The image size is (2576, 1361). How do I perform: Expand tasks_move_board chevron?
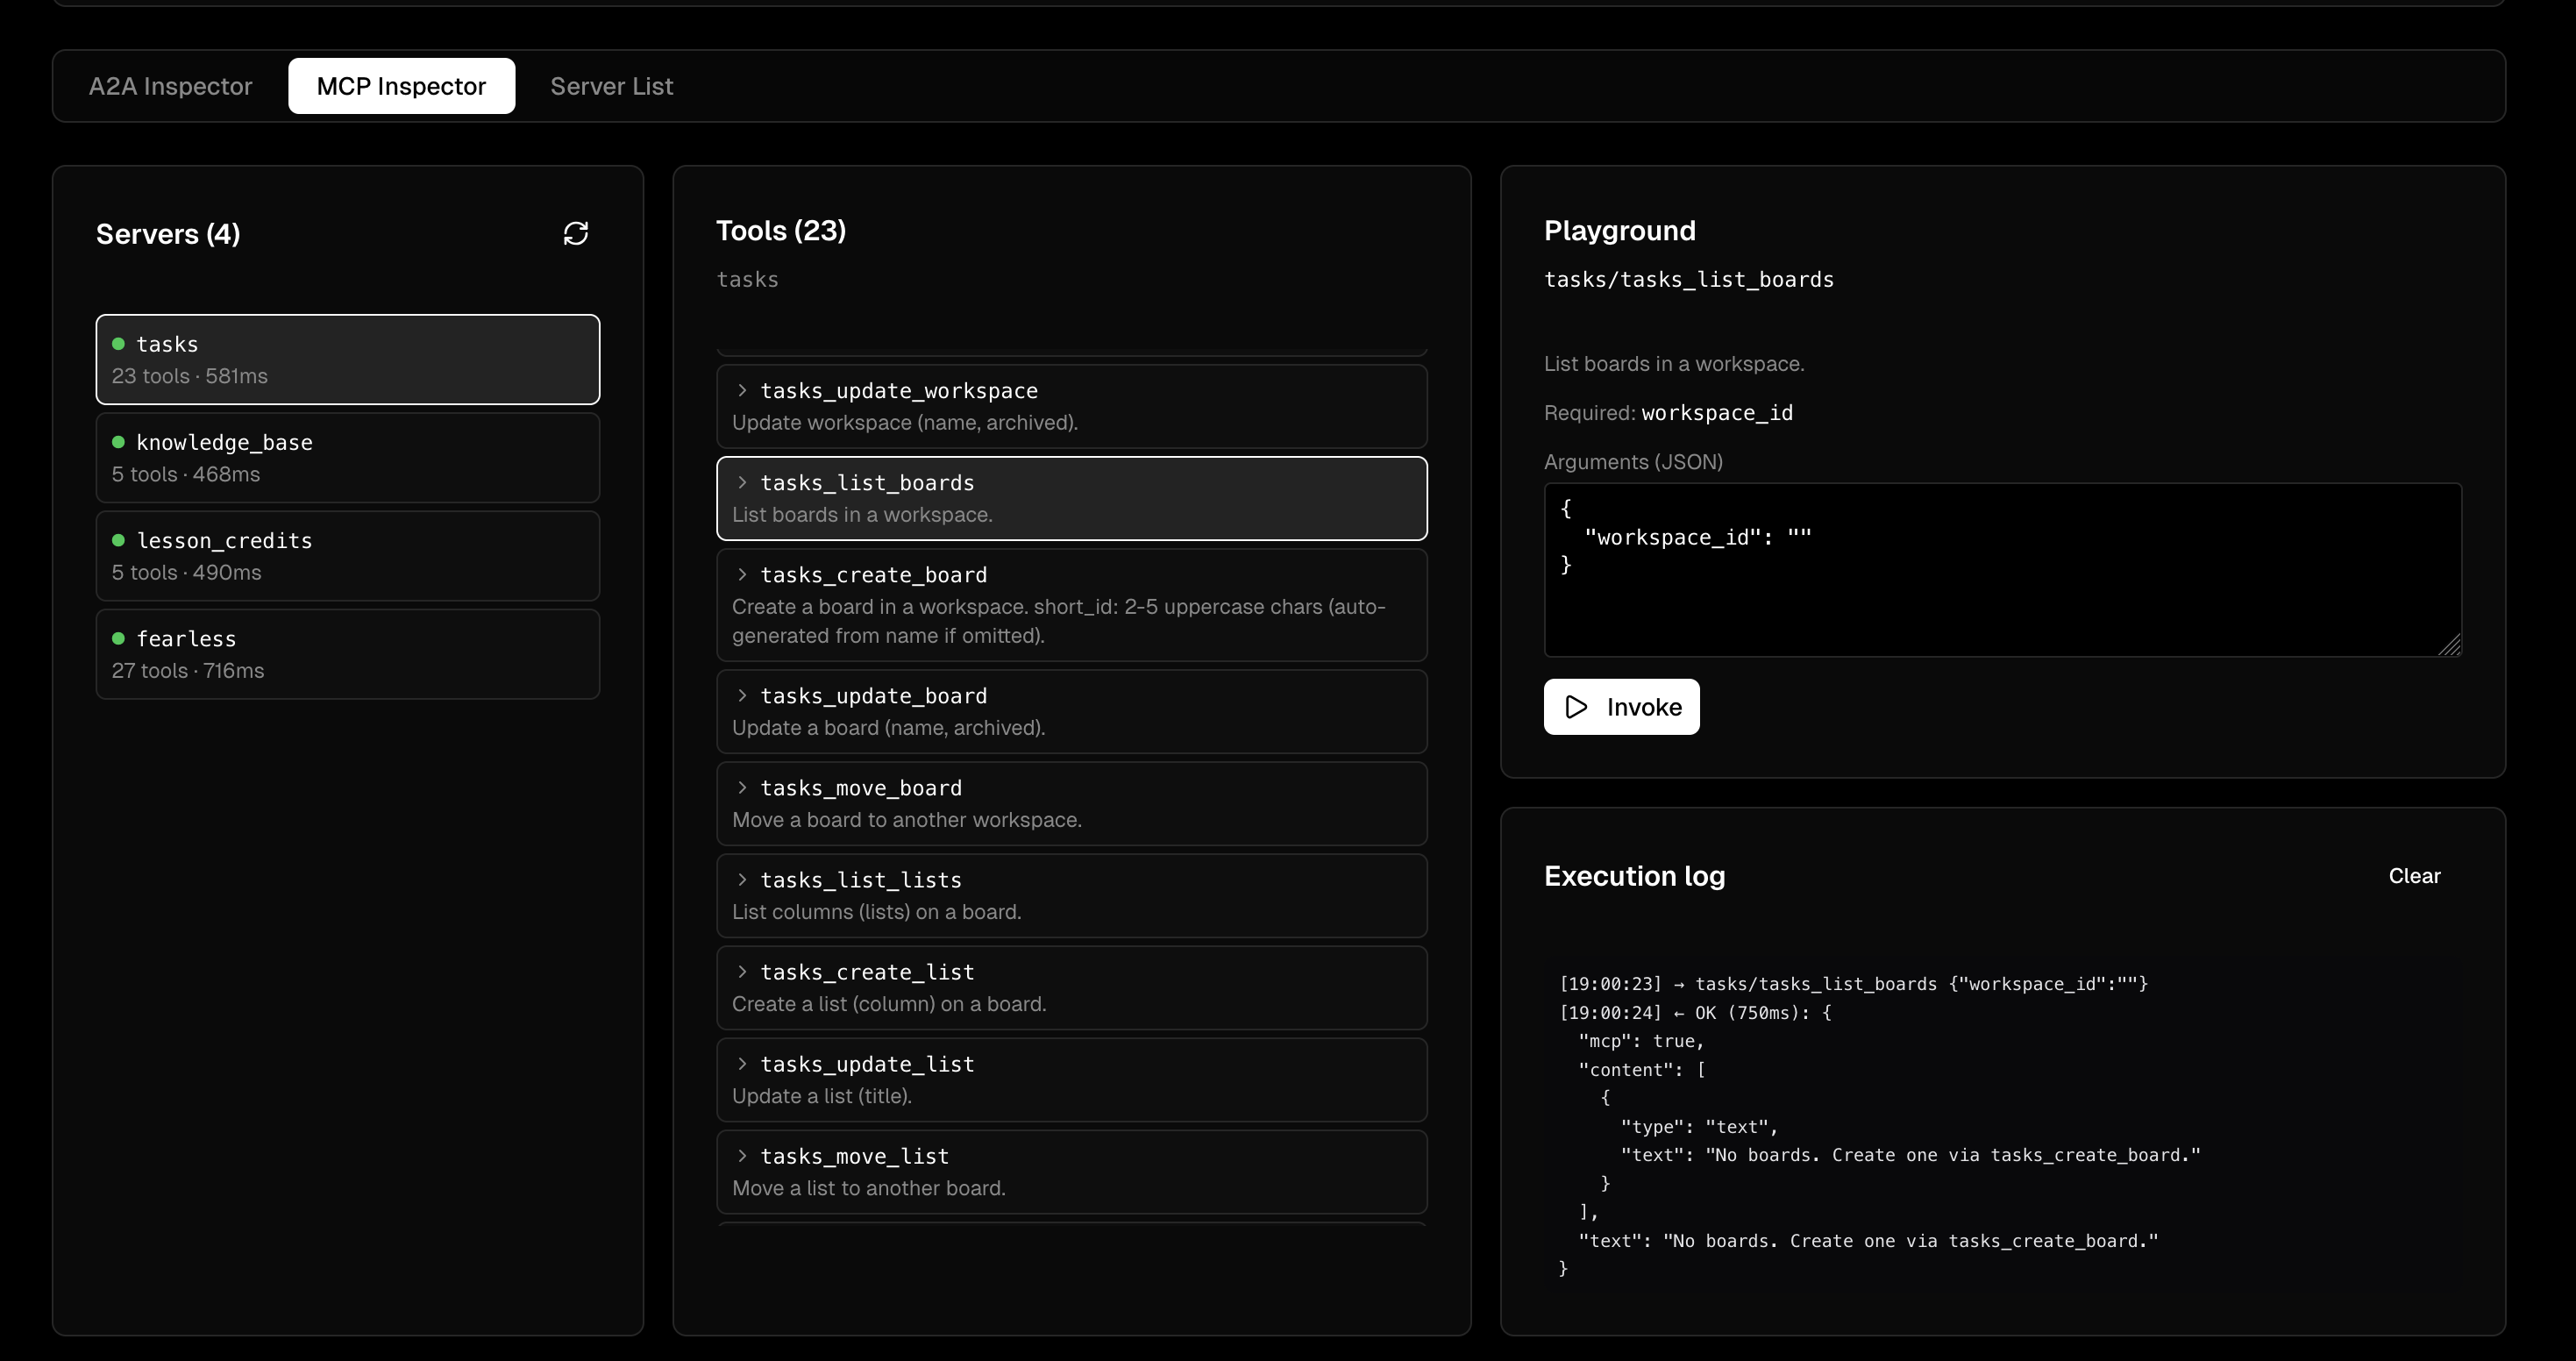742,787
